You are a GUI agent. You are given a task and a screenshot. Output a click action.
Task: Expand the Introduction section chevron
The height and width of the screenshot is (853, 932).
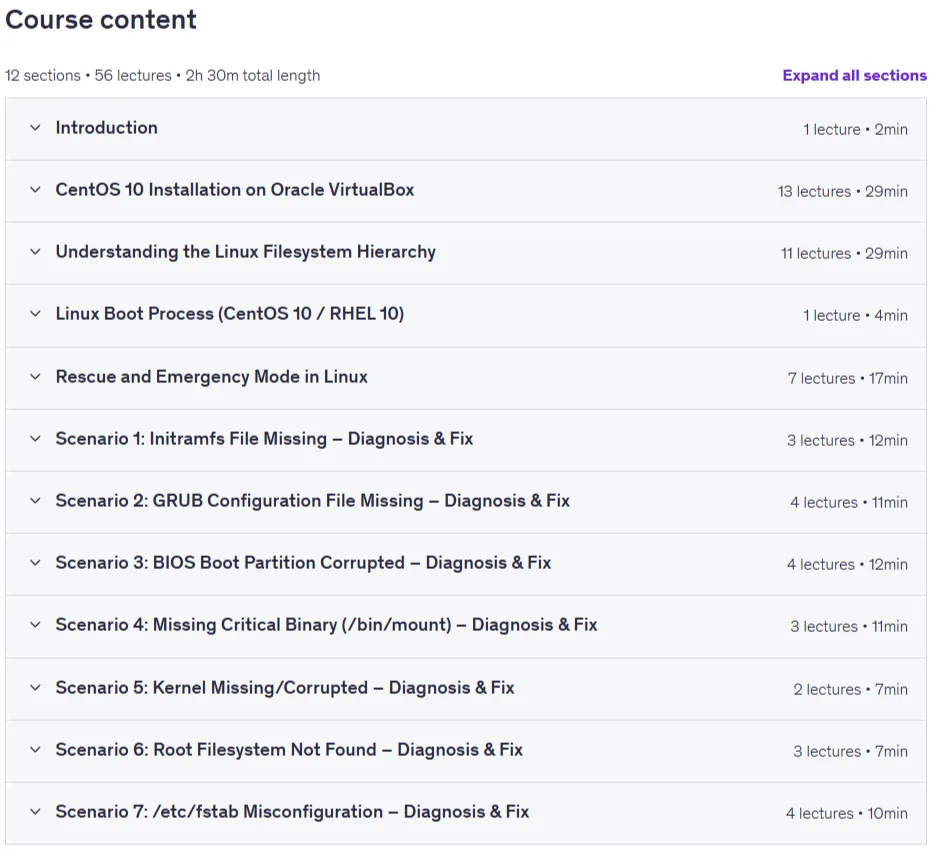[36, 128]
